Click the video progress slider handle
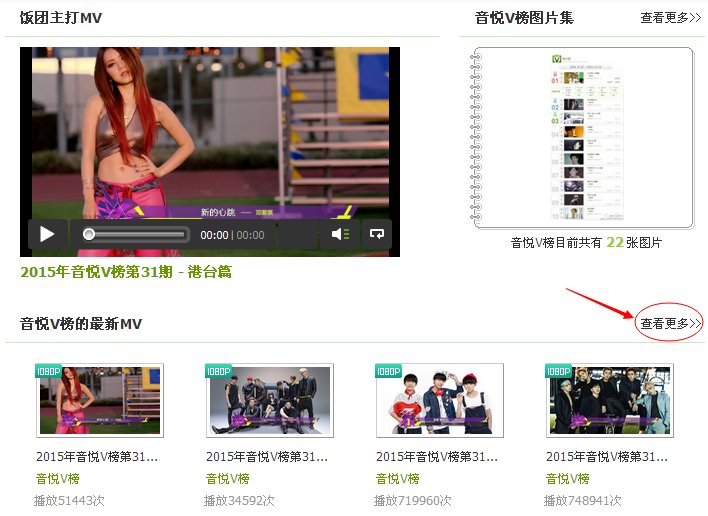This screenshot has width=708, height=516. 89,234
